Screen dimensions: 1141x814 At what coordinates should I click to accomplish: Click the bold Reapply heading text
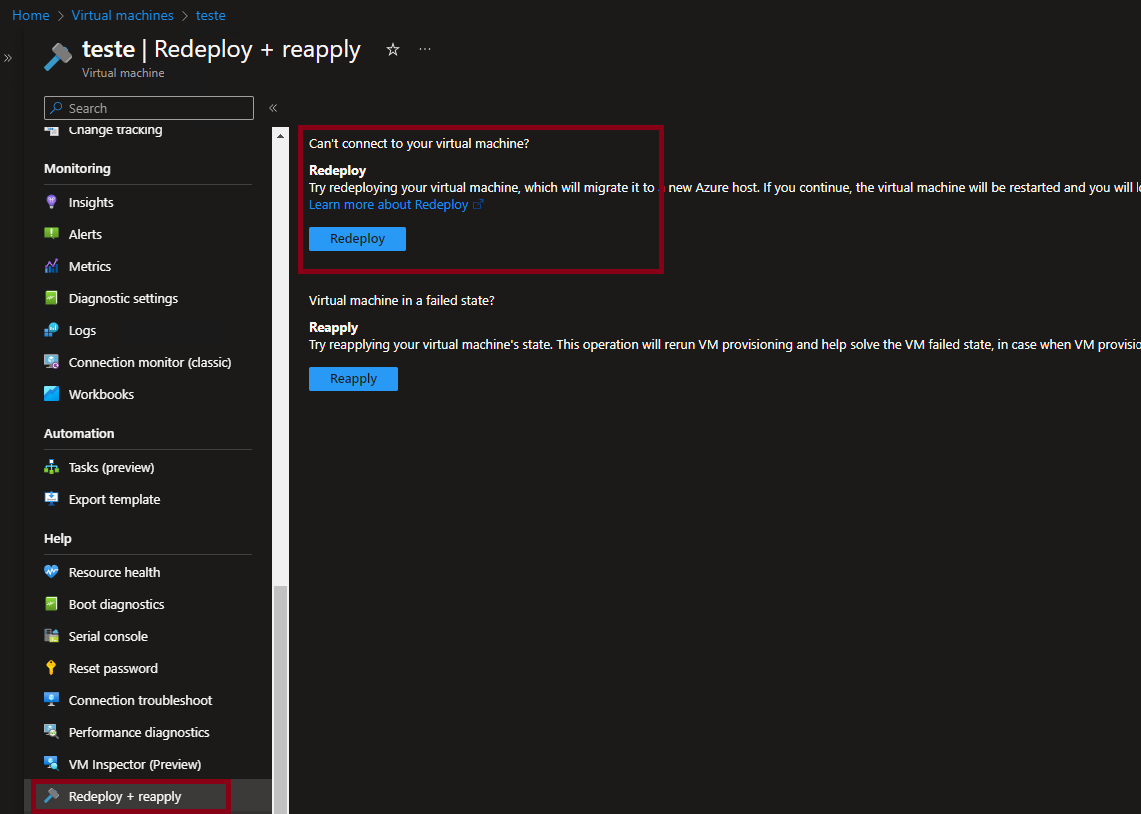(333, 327)
